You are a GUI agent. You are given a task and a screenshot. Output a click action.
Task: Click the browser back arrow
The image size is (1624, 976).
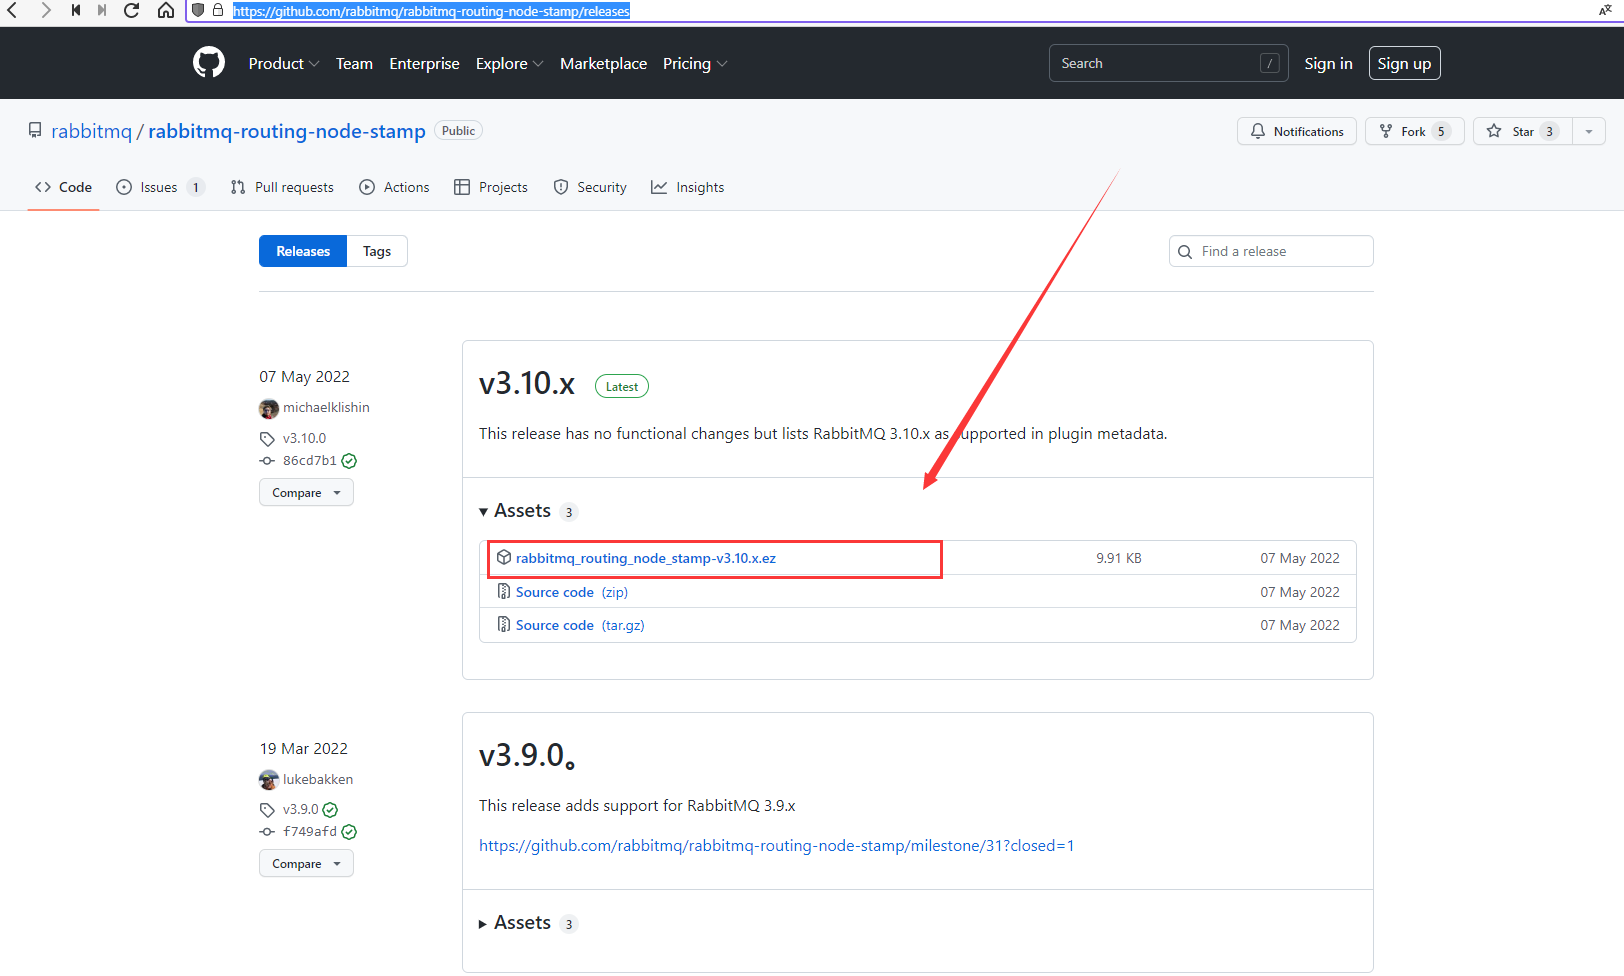[x=12, y=10]
